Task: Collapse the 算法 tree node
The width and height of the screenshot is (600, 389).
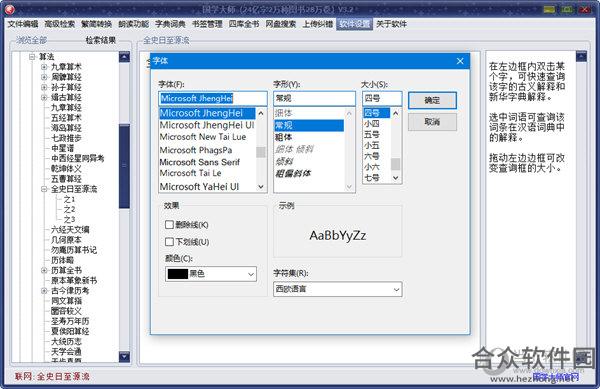Action: click(32, 57)
